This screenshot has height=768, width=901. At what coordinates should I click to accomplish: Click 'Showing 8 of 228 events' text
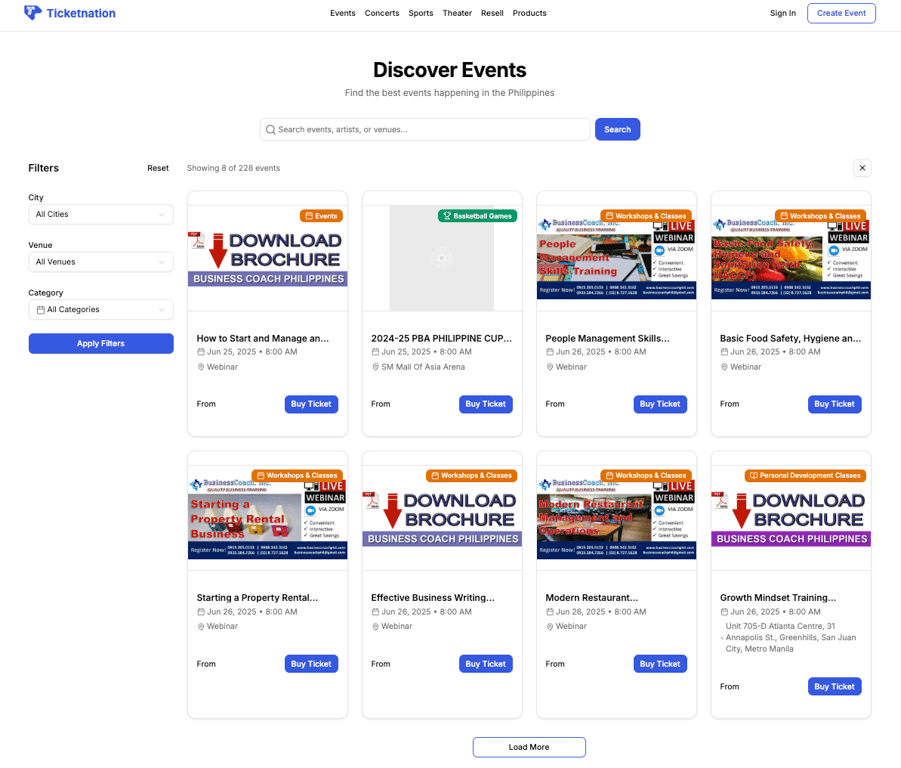point(233,168)
